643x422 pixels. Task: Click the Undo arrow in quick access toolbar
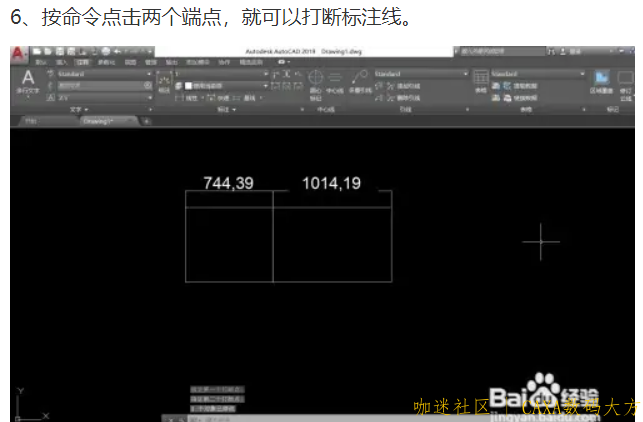pos(118,51)
